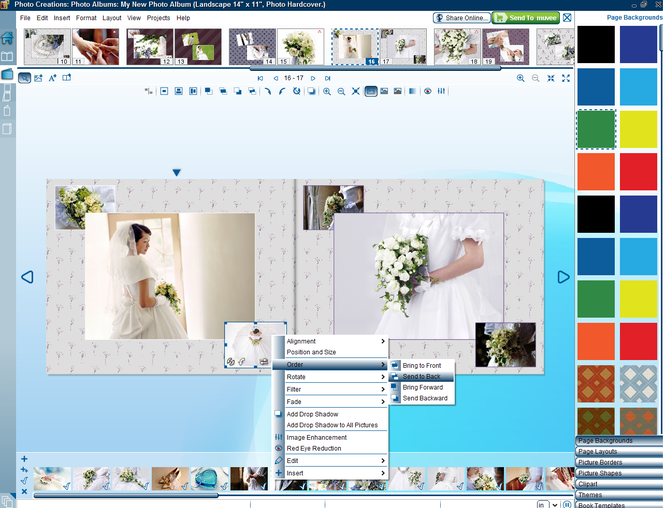Pick the first yellow background swatch
Viewport: 665px width, 508px height.
point(638,129)
